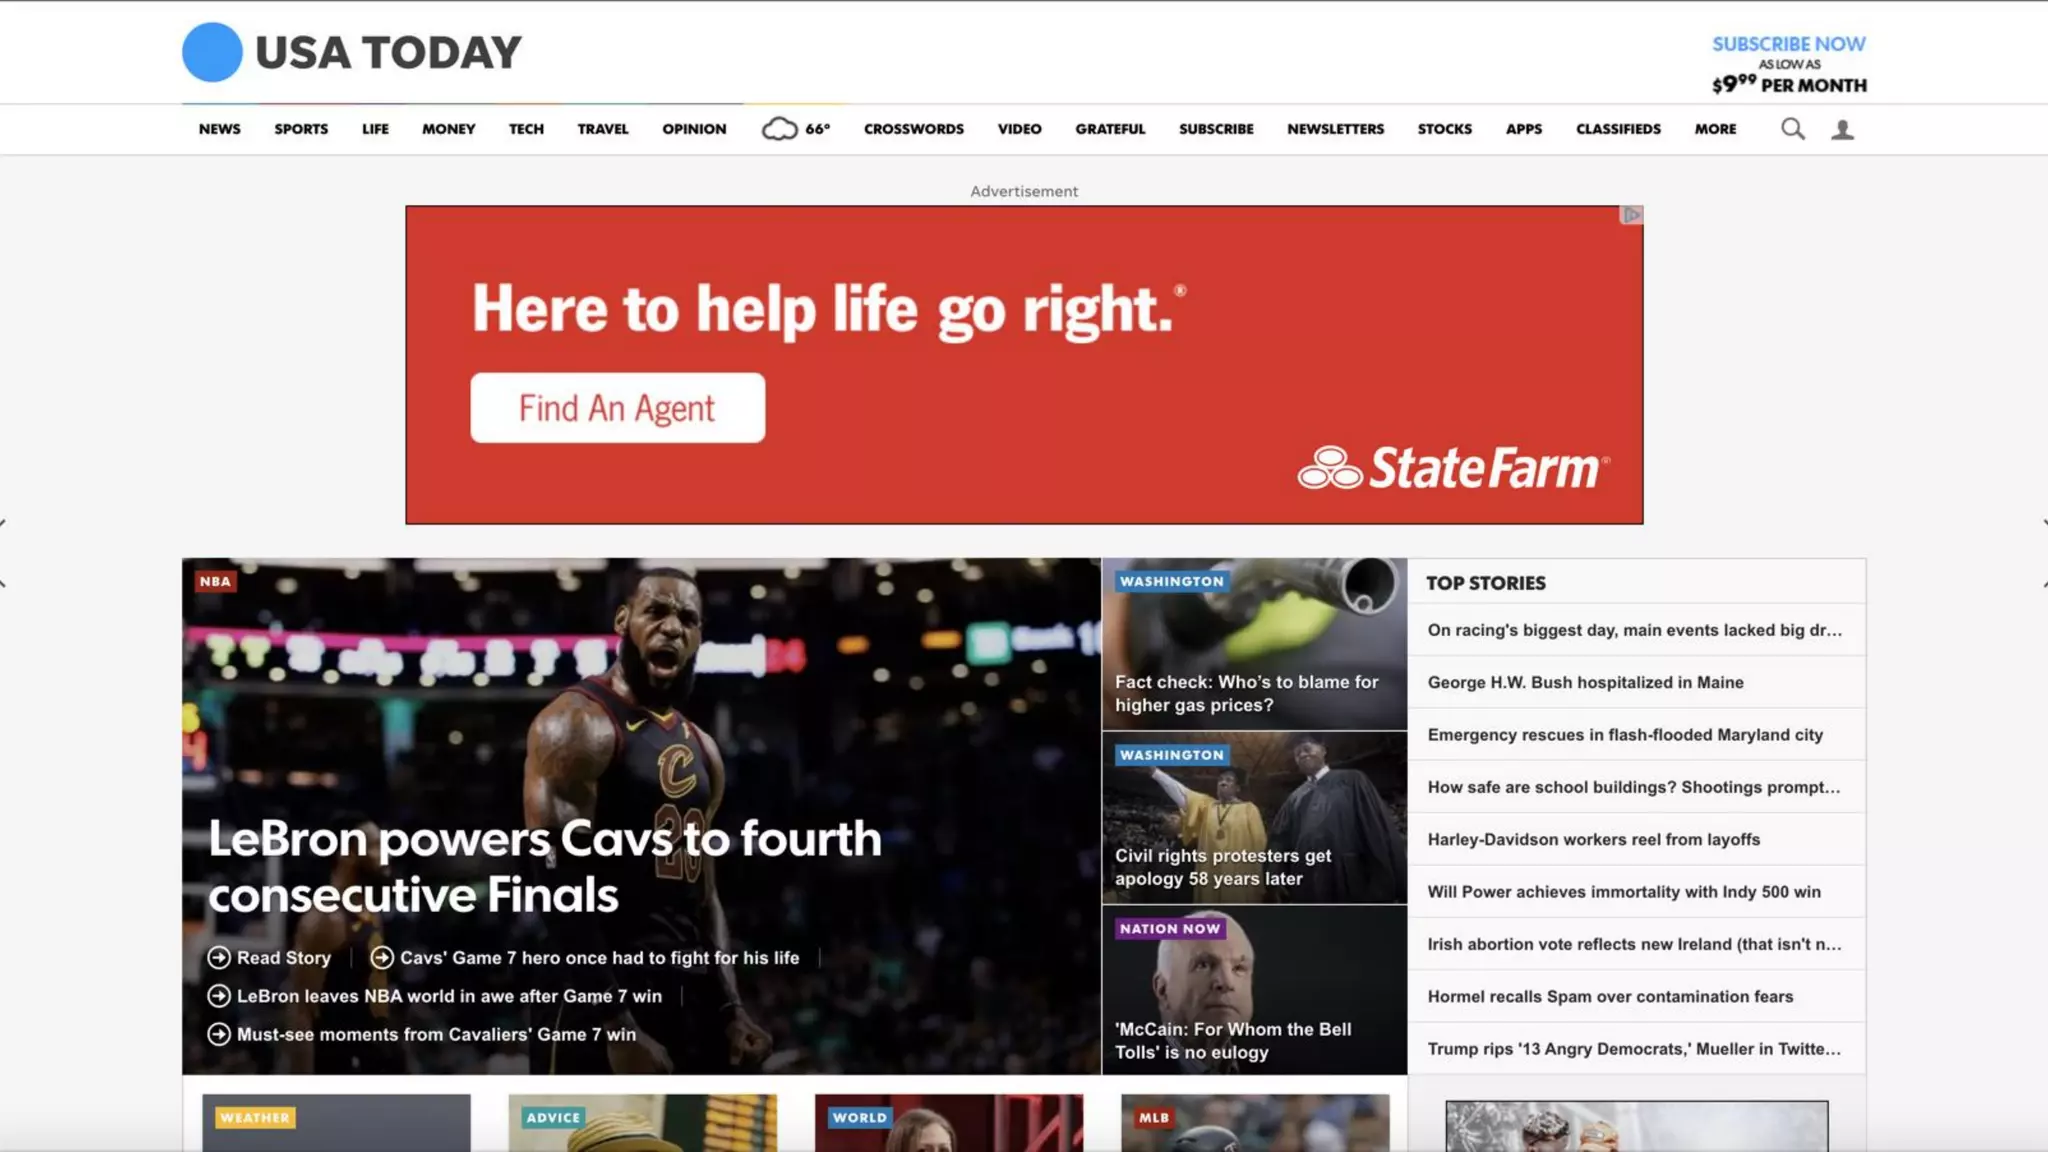Click the AdChoices icon on the advertisement
The height and width of the screenshot is (1152, 2048).
coord(1631,215)
